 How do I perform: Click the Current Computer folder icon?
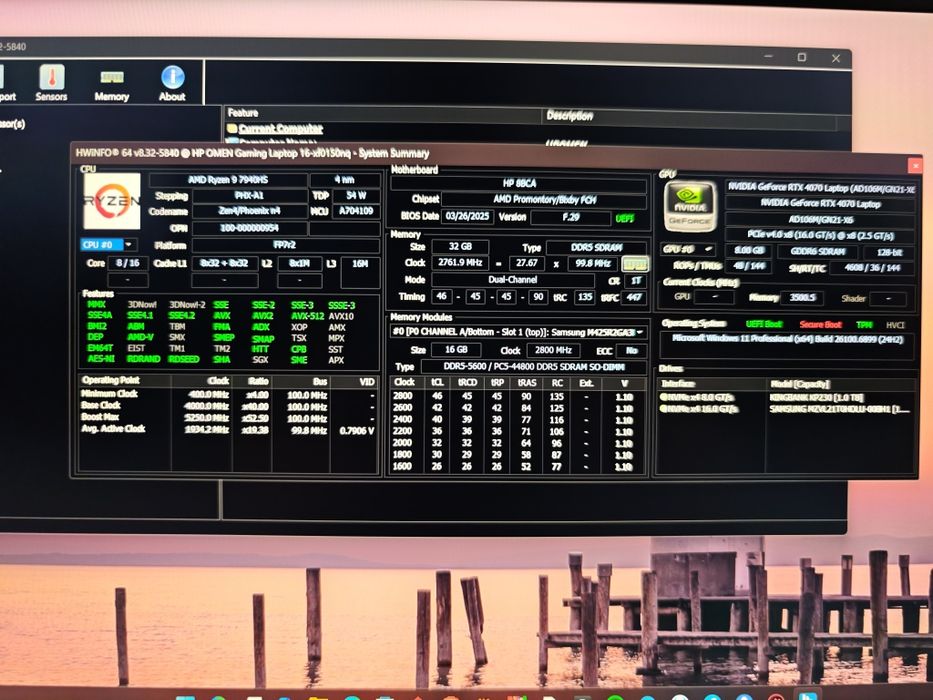231,129
